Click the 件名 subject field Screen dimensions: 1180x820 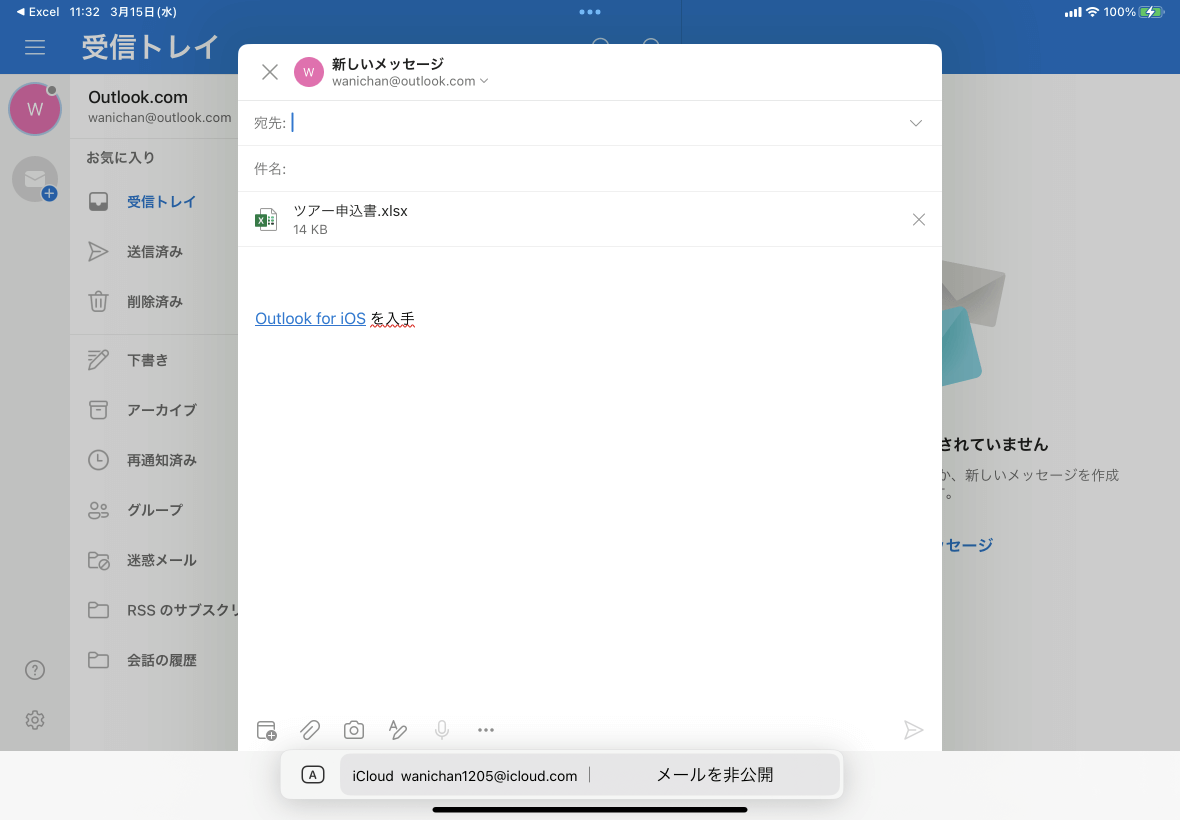coord(590,169)
